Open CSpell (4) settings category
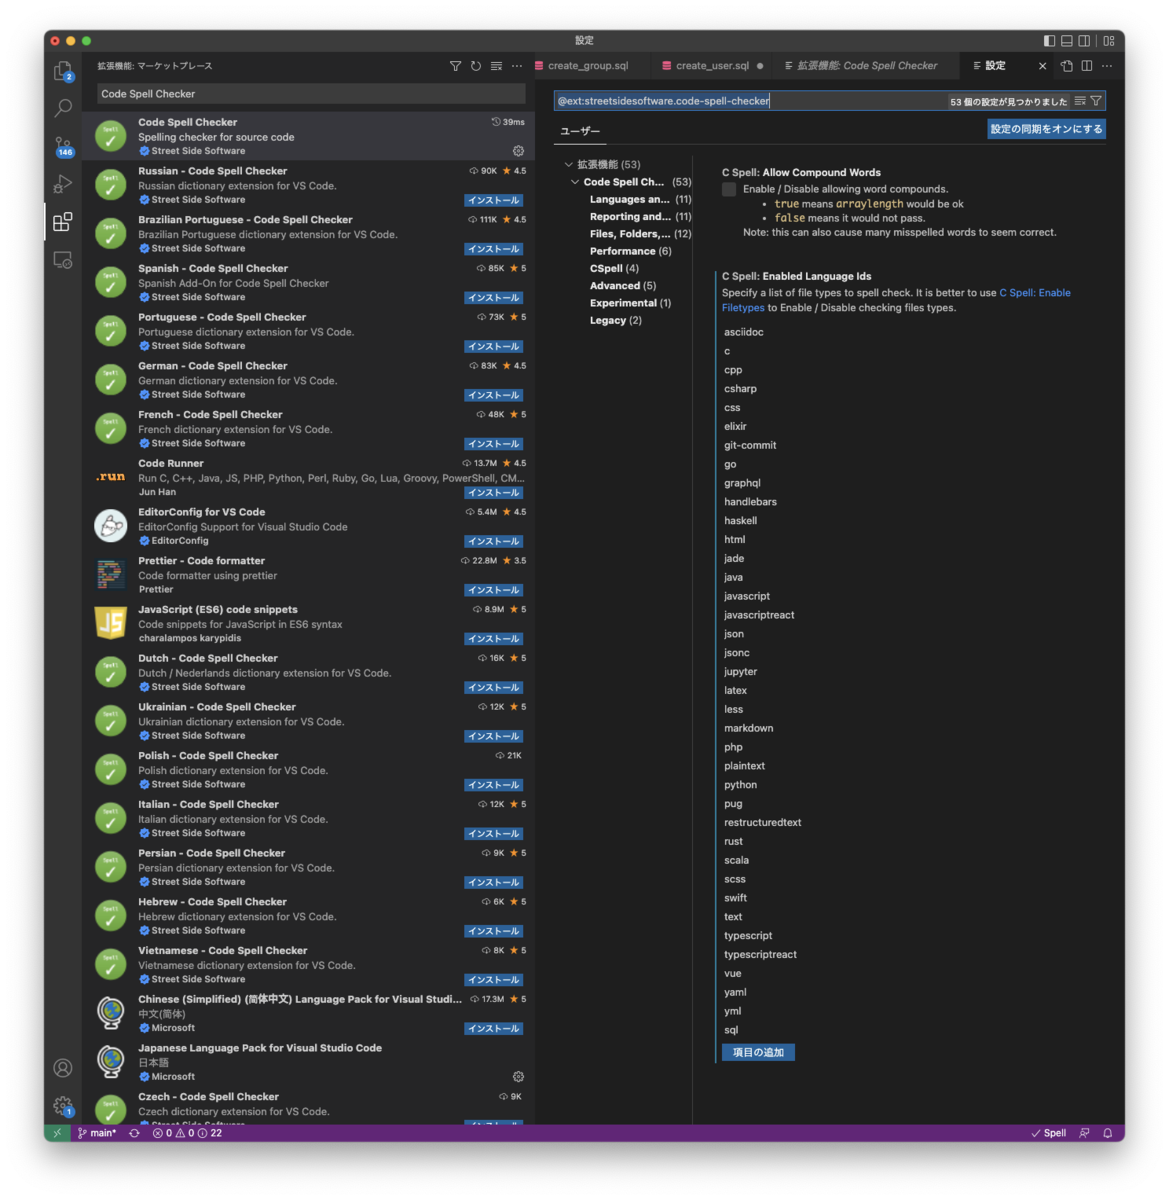Screen dimensions: 1169x1200 614,268
